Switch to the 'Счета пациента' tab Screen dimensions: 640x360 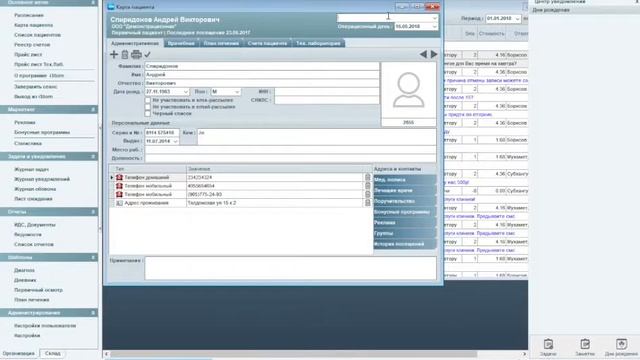[x=267, y=43]
